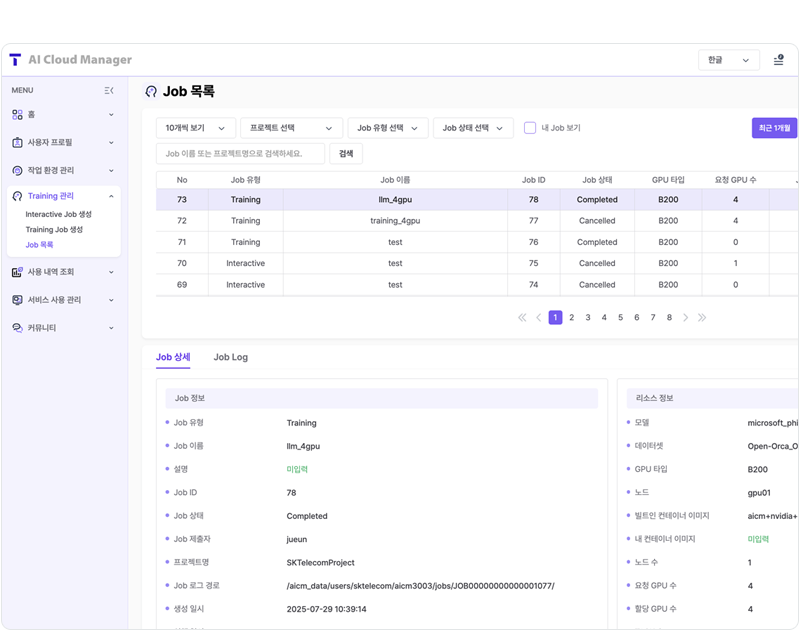
Task: Click the 사용 내역 조회 chart icon
Action: [17, 272]
